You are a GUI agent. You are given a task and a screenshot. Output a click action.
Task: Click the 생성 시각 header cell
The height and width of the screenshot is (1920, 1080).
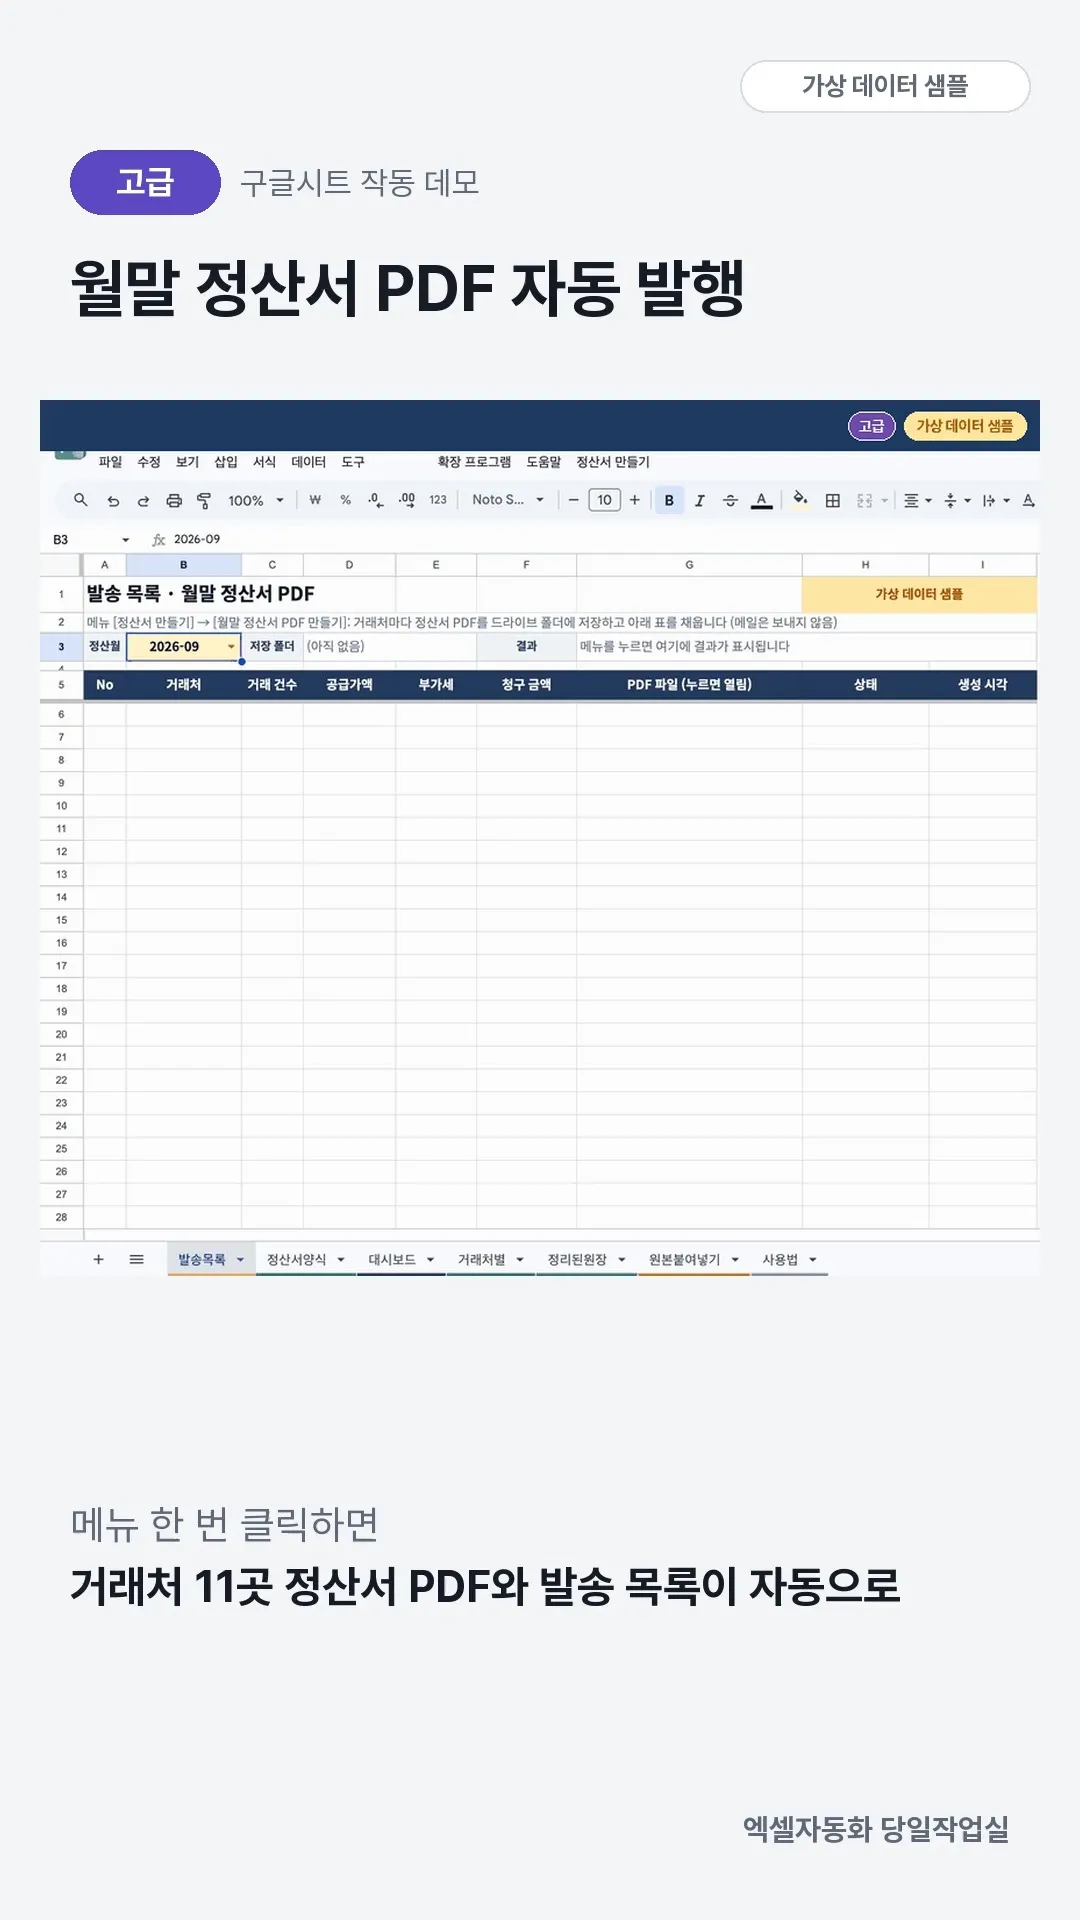tap(982, 685)
